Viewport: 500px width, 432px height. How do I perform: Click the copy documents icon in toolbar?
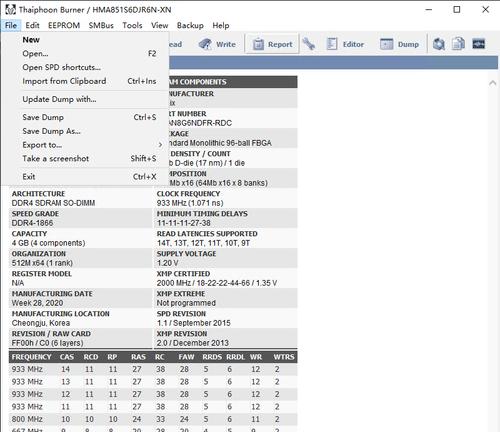point(458,44)
